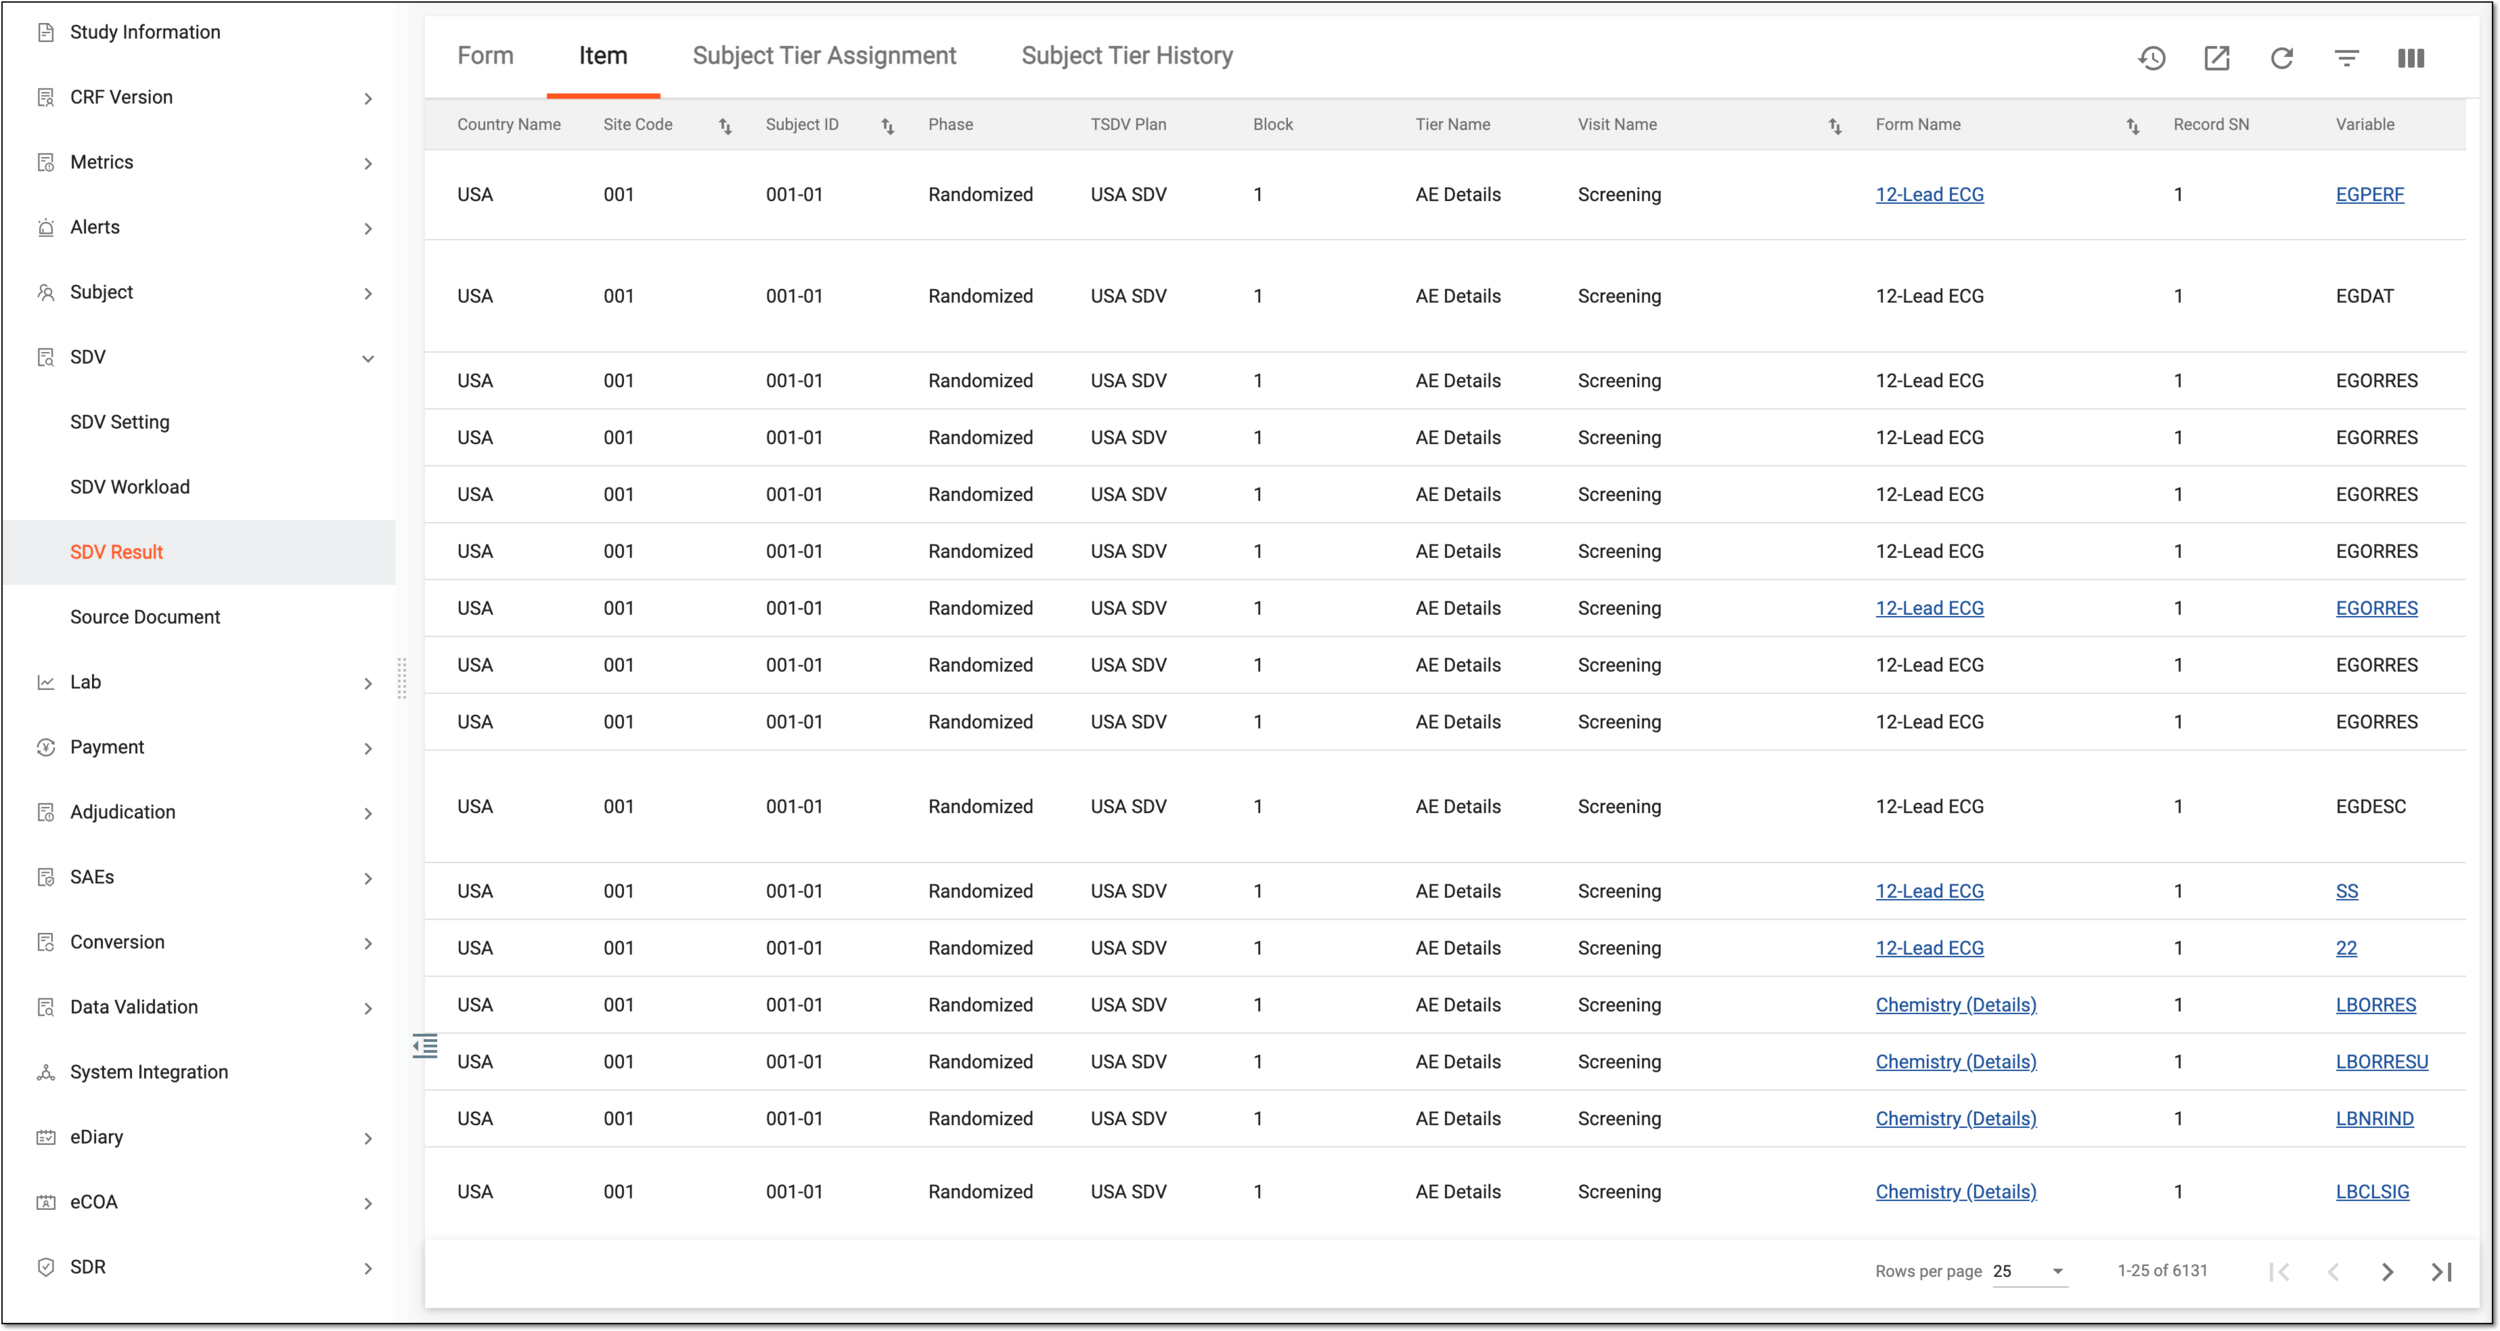The height and width of the screenshot is (1331, 2500).
Task: Open the LBORRESU variable link
Action: [x=2382, y=1062]
